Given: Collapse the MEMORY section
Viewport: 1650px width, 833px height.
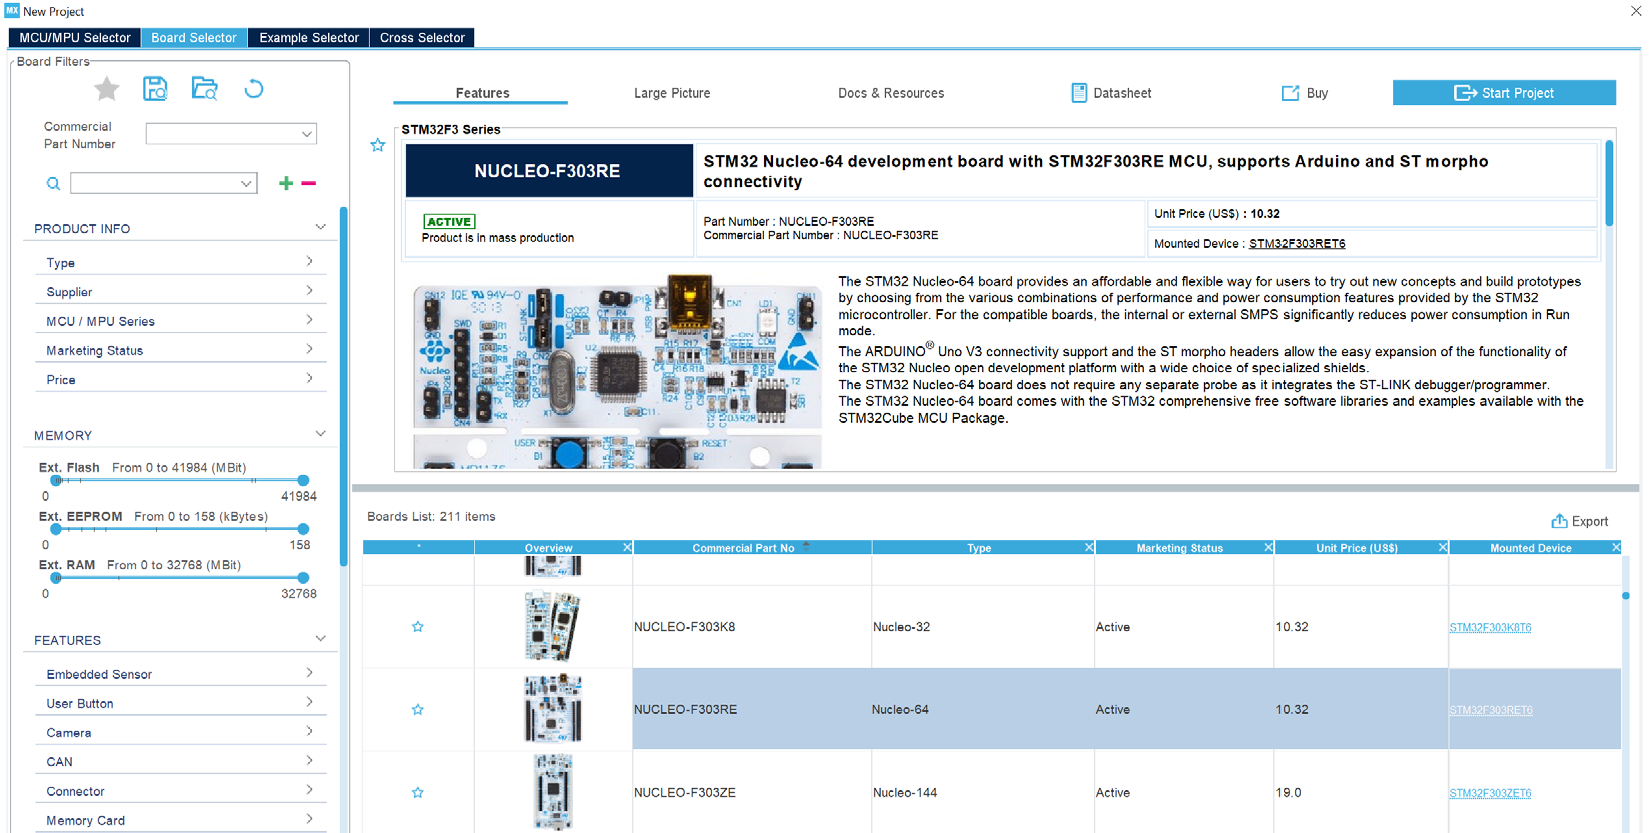Looking at the screenshot, I should click(320, 435).
